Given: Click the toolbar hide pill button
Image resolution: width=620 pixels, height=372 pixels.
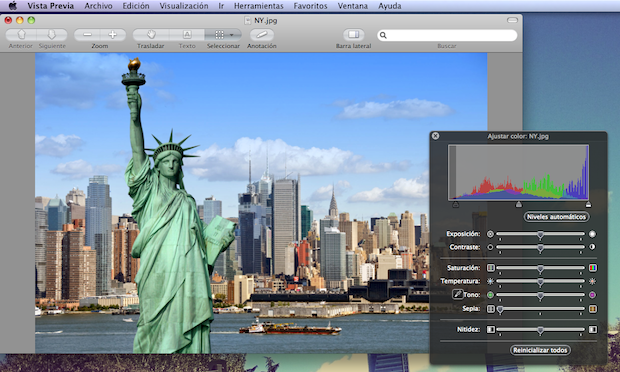Looking at the screenshot, I should click(x=512, y=20).
